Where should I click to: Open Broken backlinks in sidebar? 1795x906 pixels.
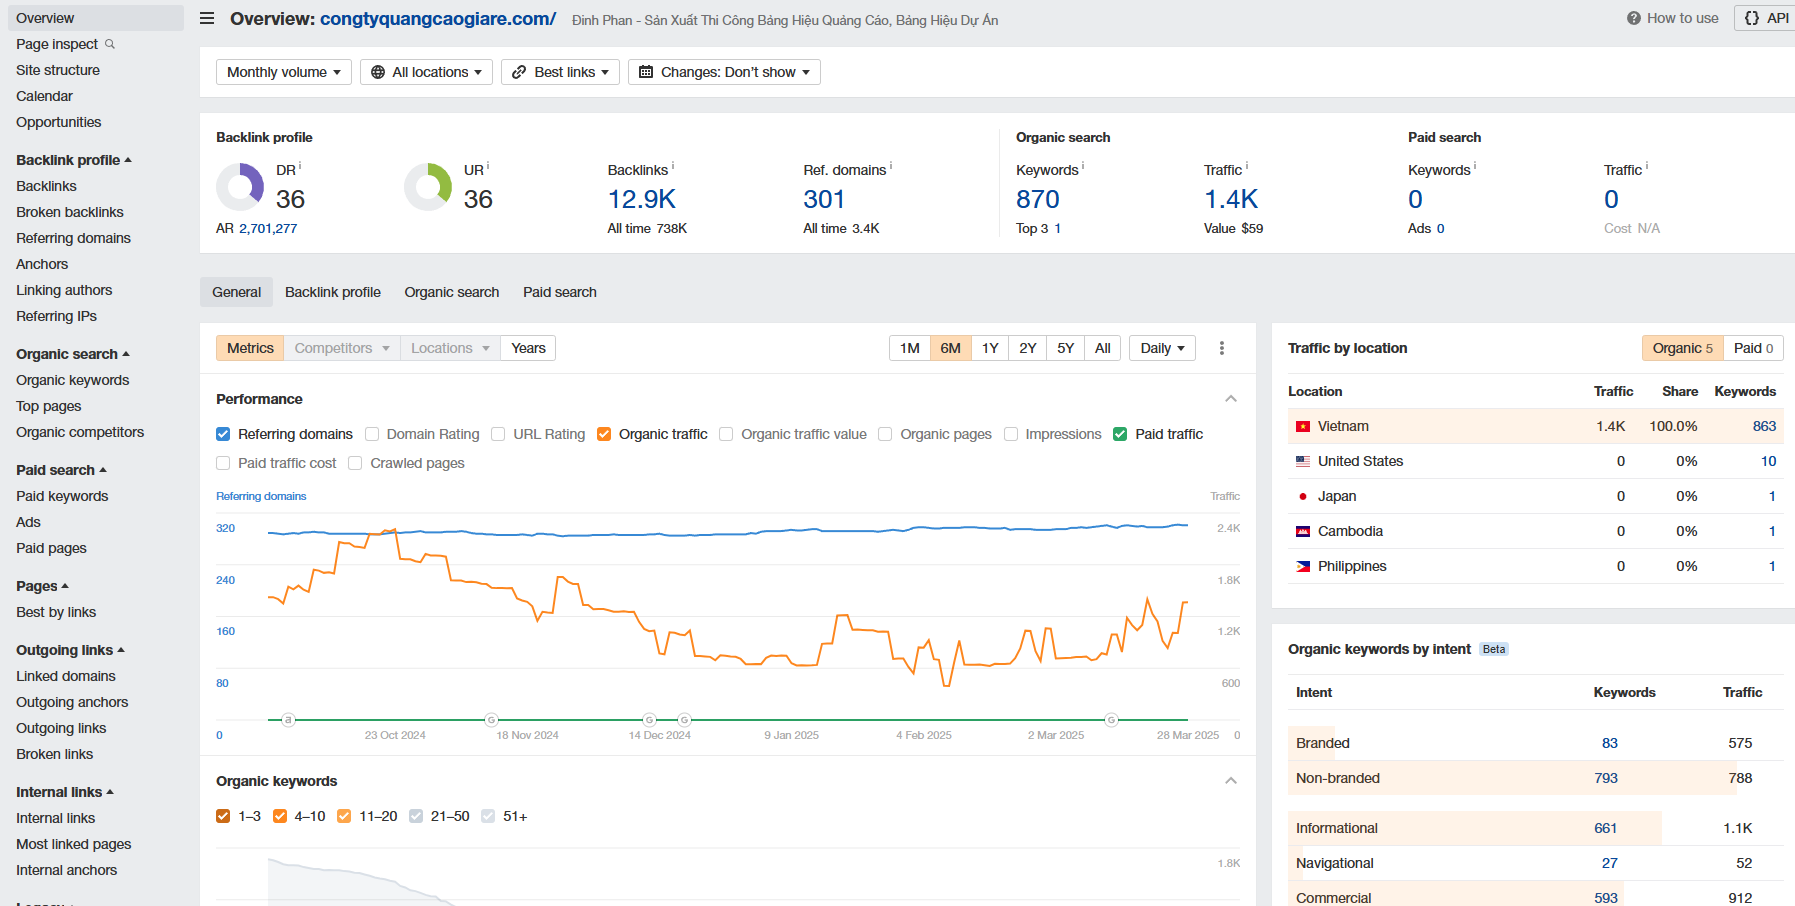coord(70,212)
